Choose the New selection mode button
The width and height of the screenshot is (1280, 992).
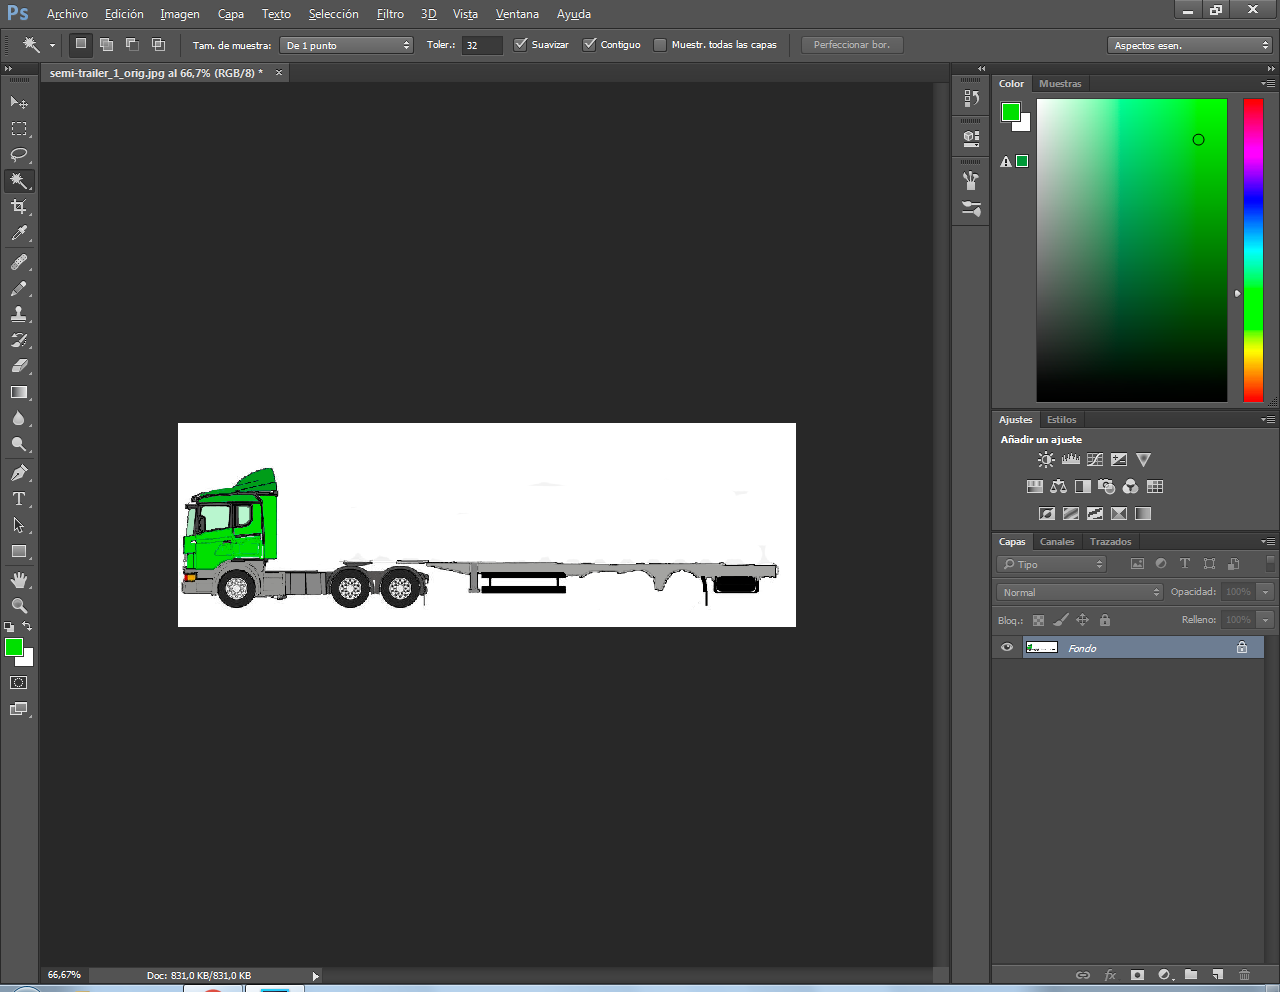pos(81,44)
